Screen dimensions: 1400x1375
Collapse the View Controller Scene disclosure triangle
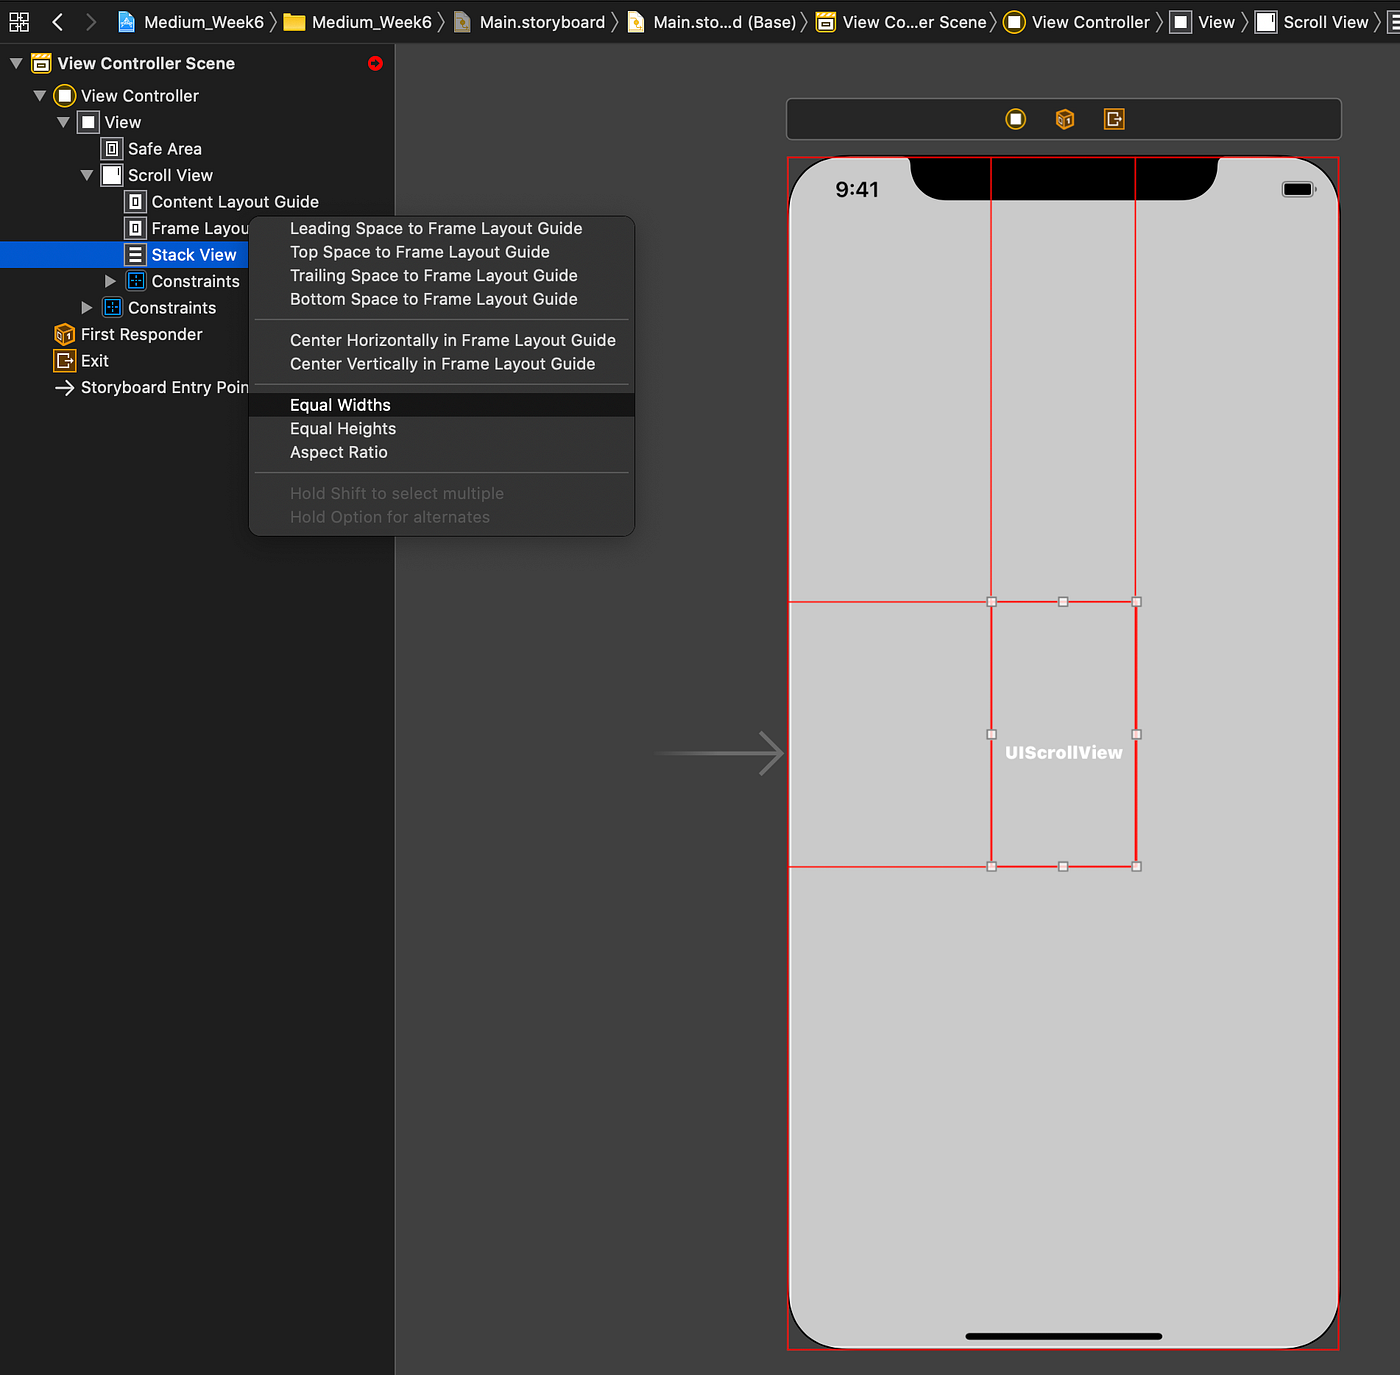[15, 62]
